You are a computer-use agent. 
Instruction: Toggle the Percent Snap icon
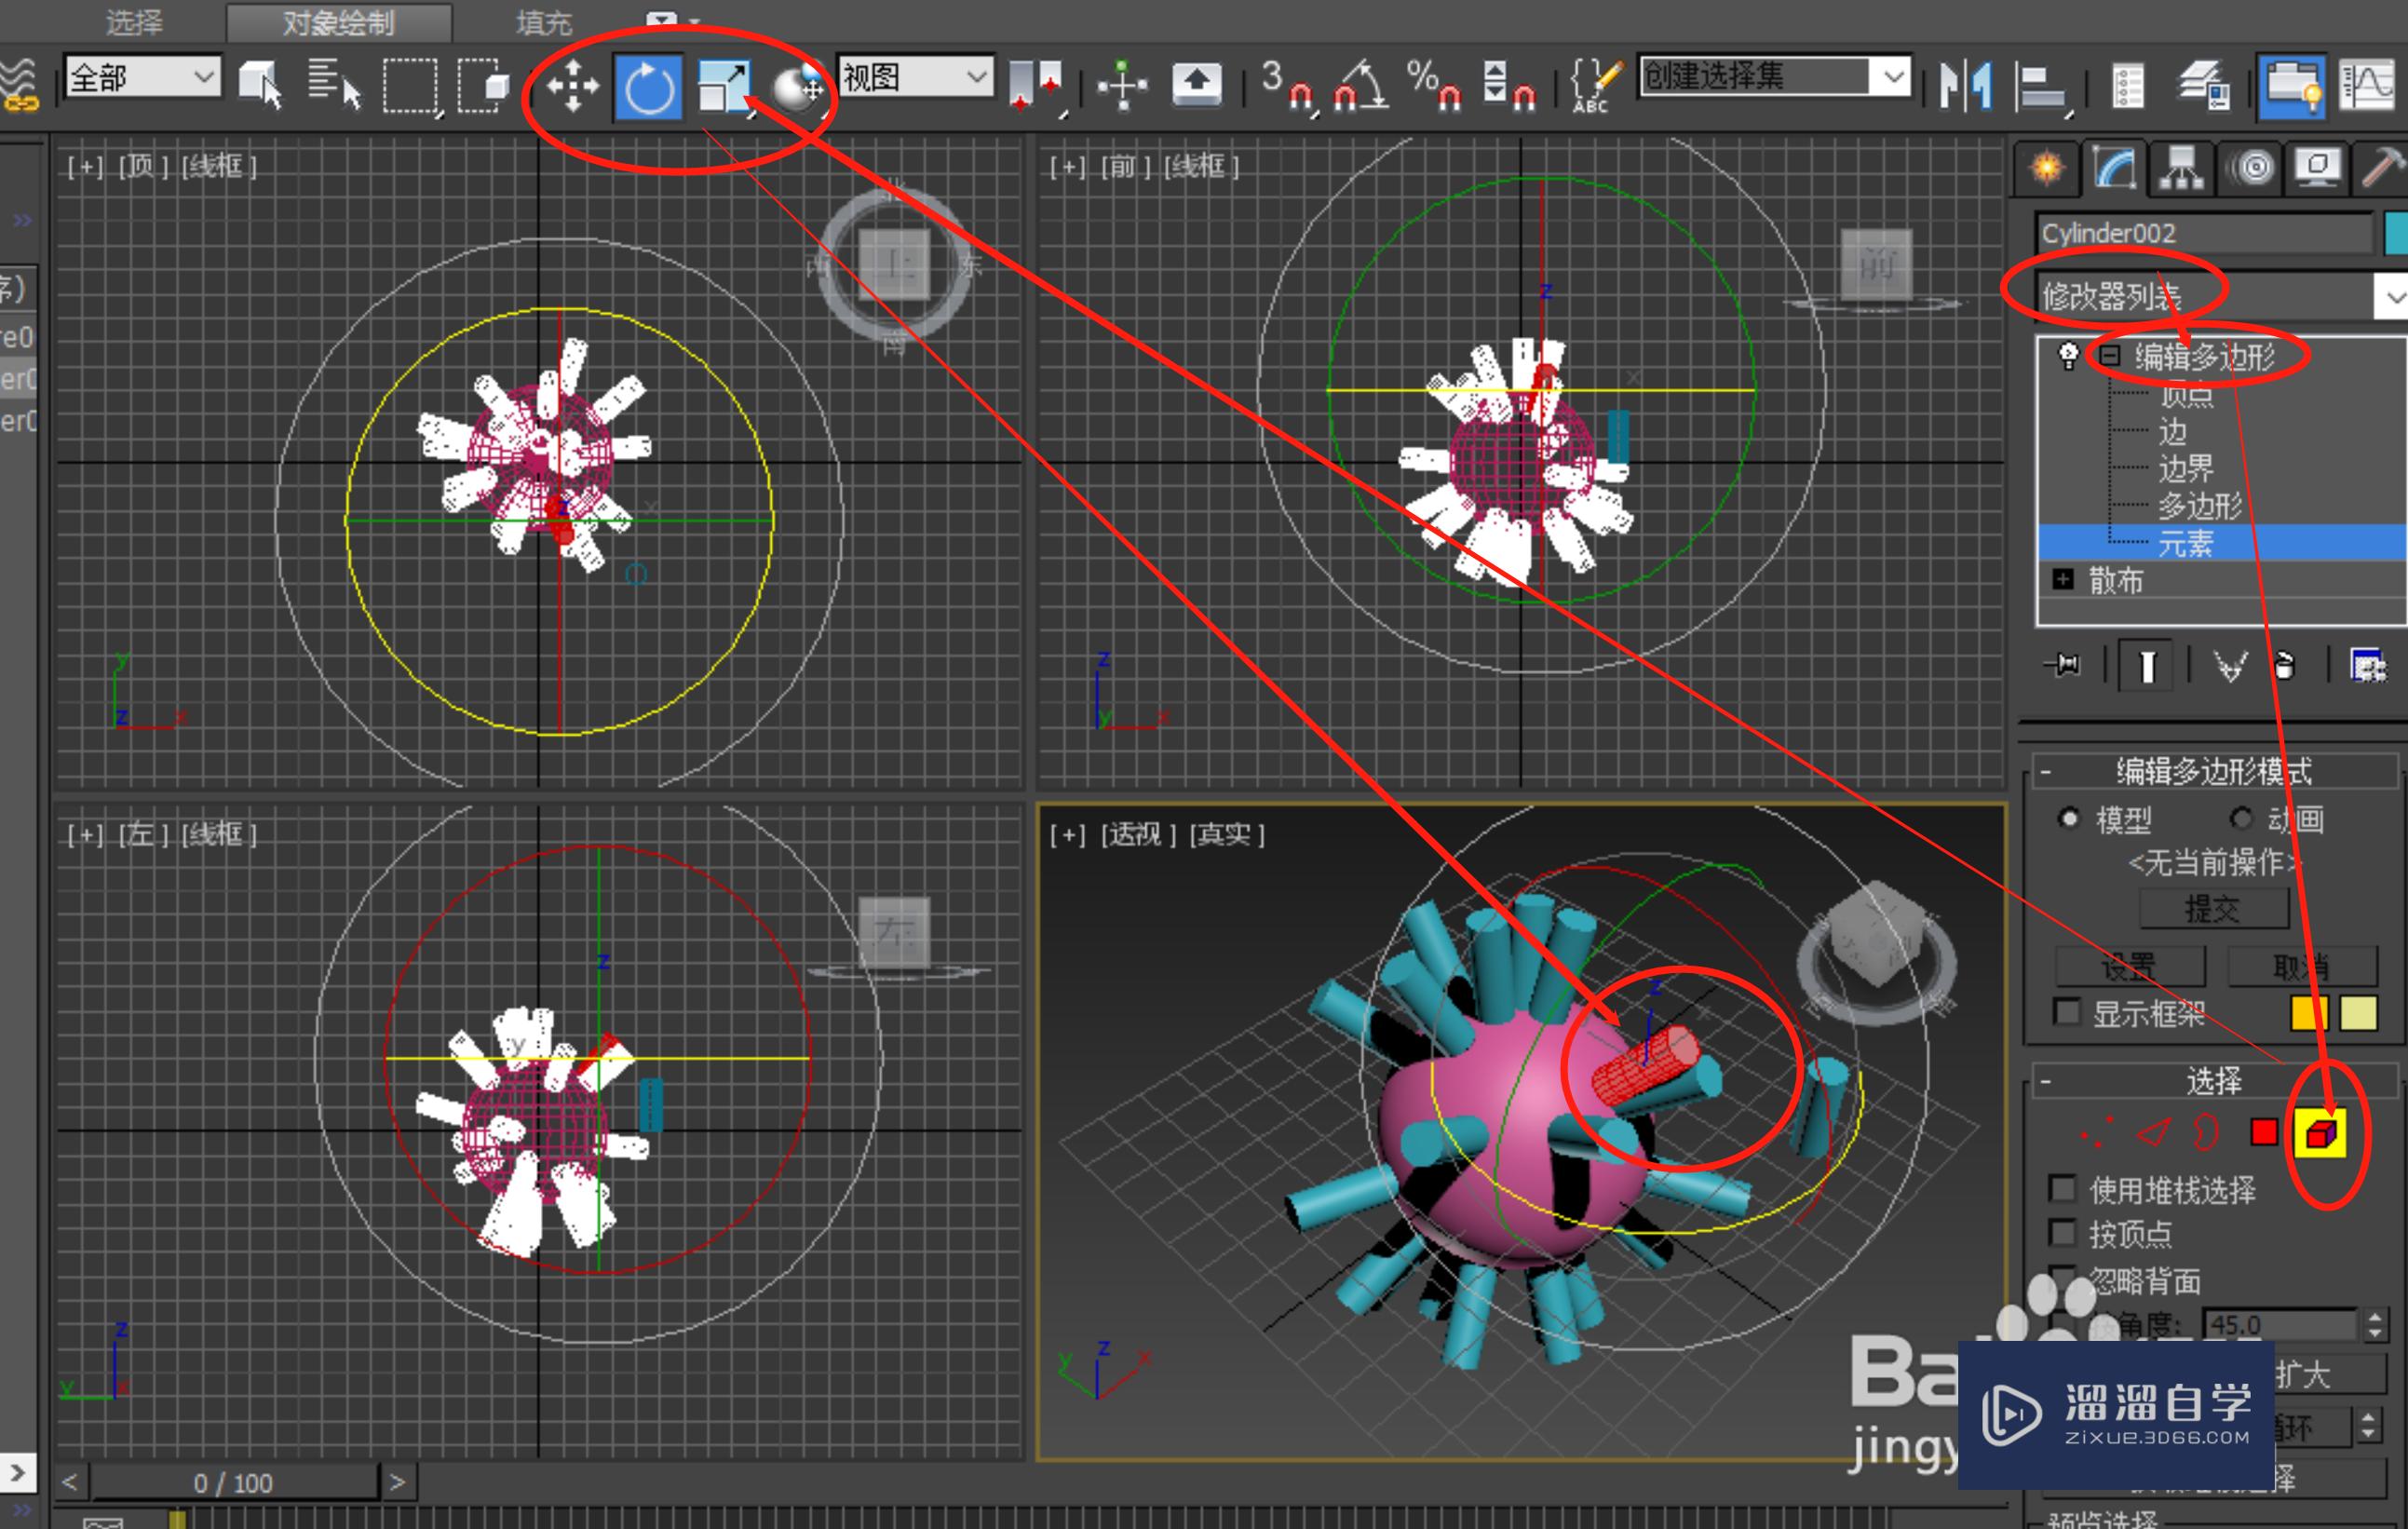[1433, 86]
